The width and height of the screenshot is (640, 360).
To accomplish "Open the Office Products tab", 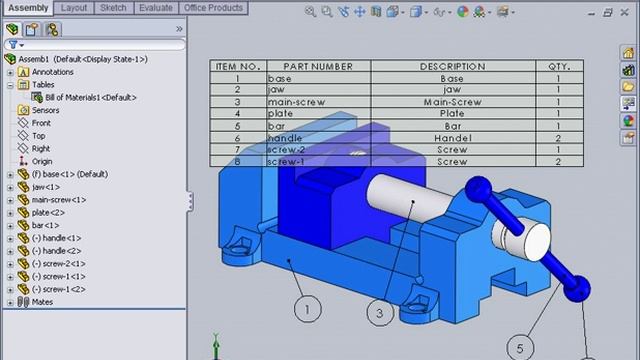I will point(213,8).
